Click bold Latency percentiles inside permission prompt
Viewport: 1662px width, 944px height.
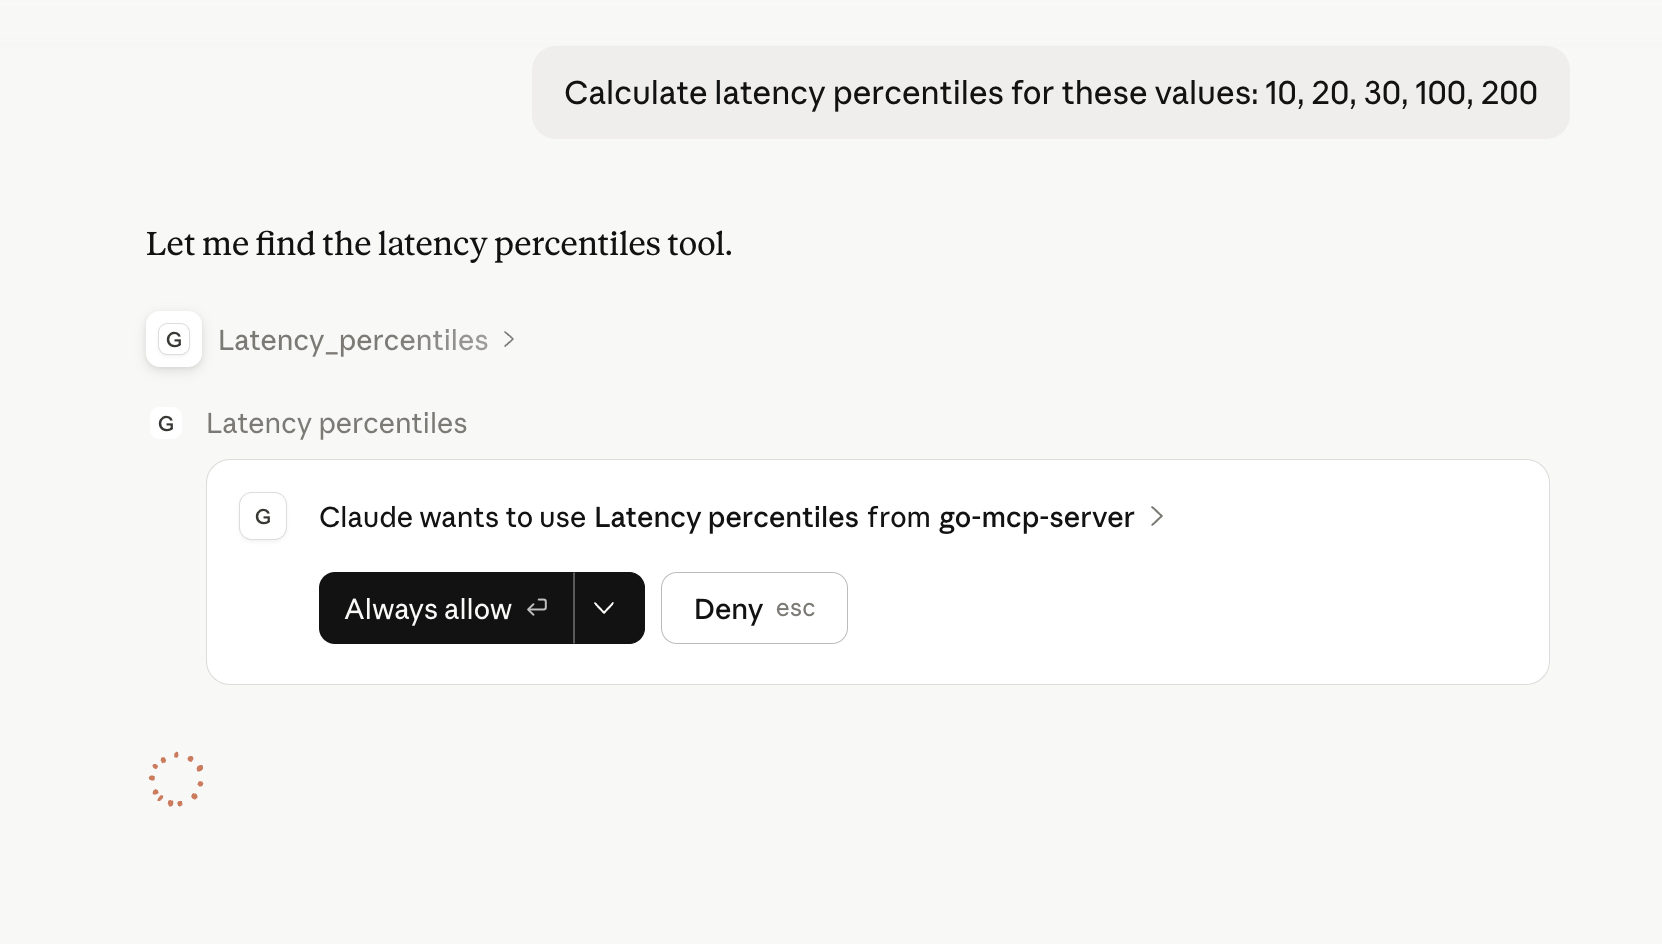point(727,517)
